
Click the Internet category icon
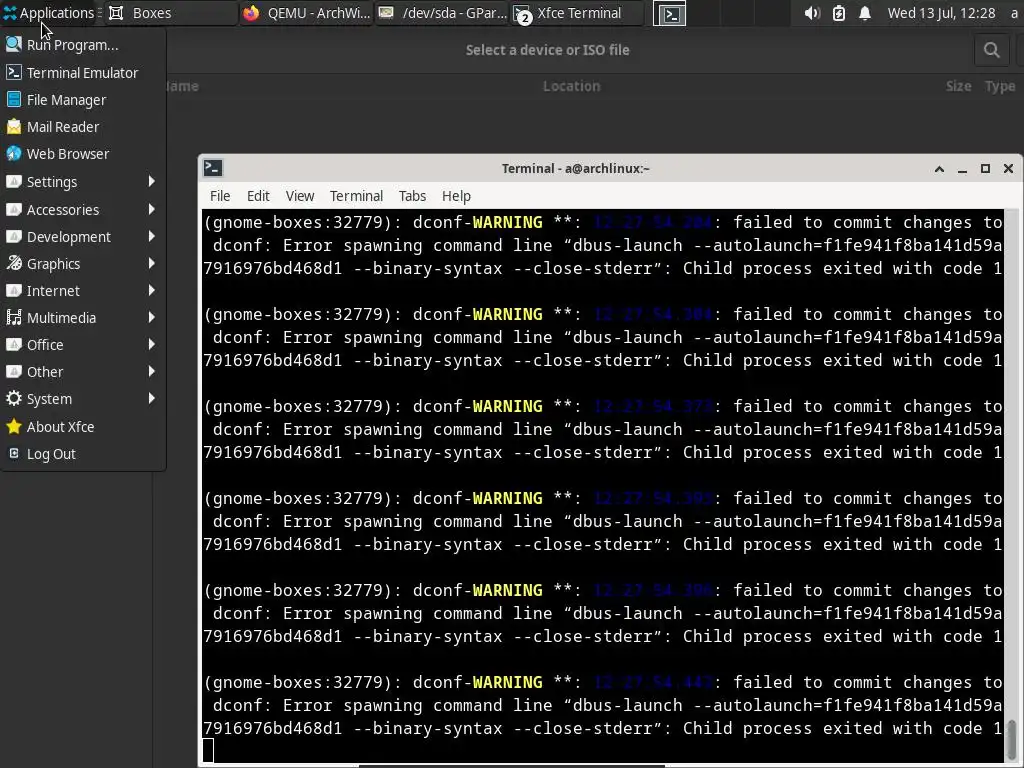(x=13, y=291)
